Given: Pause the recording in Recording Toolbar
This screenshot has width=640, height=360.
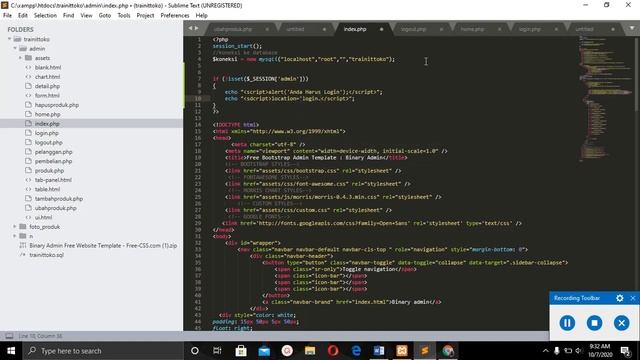Looking at the screenshot, I should coord(567,323).
